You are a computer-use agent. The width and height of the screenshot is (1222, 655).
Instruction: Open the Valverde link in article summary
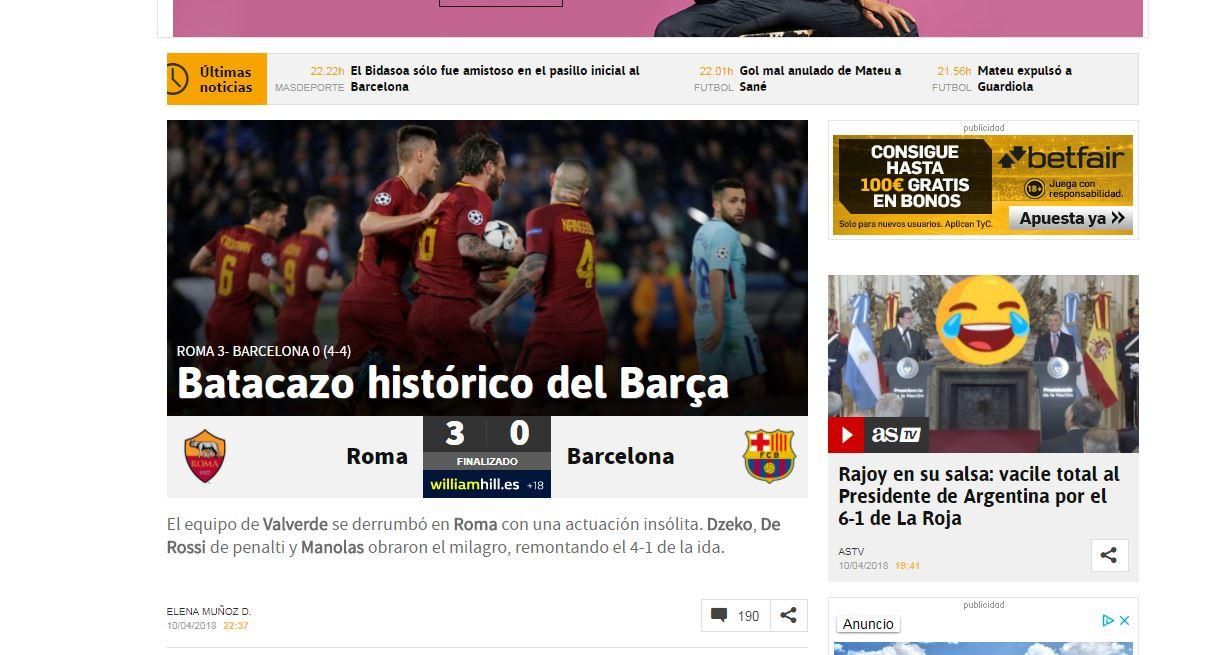(x=295, y=525)
